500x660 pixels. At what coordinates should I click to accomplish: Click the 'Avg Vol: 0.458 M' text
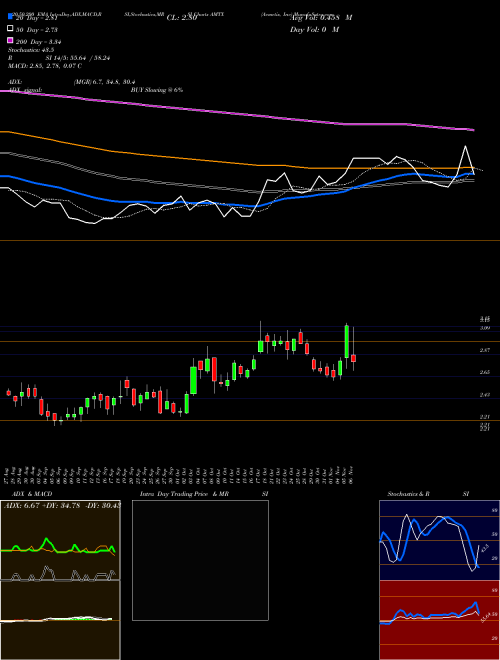(321, 18)
